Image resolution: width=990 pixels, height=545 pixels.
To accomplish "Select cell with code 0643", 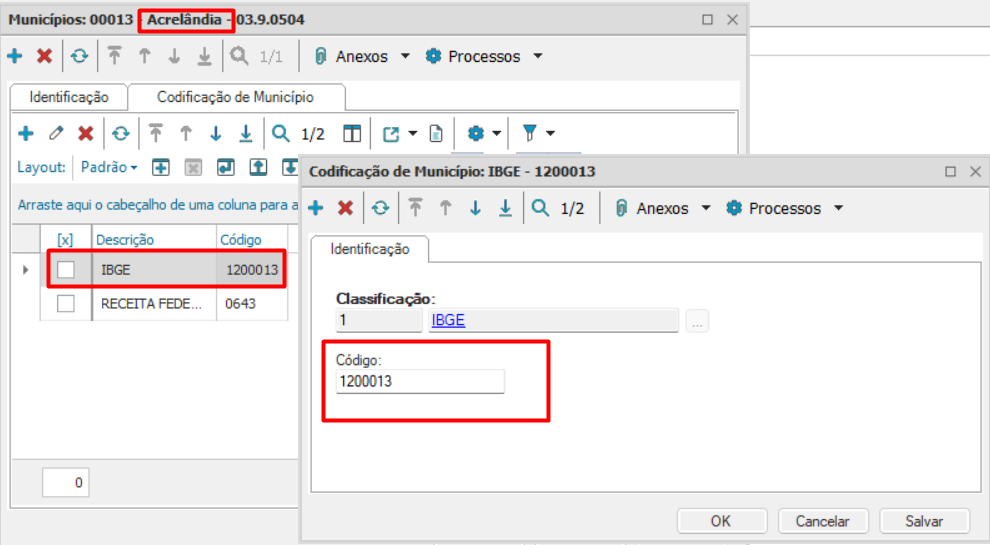I will point(252,304).
